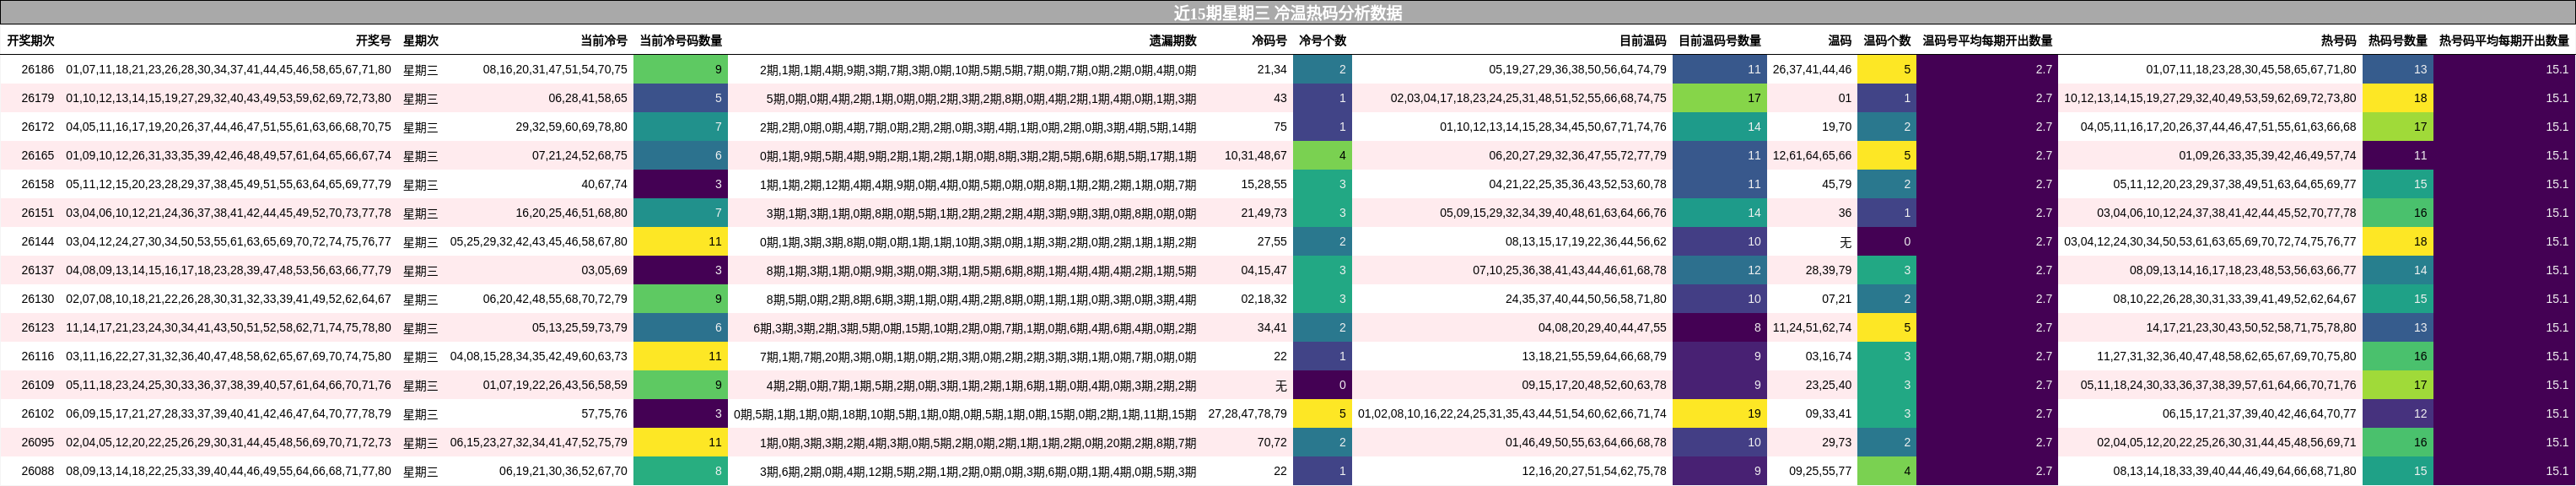Select period cell 26130
The width and height of the screenshot is (2576, 486).
tap(37, 299)
